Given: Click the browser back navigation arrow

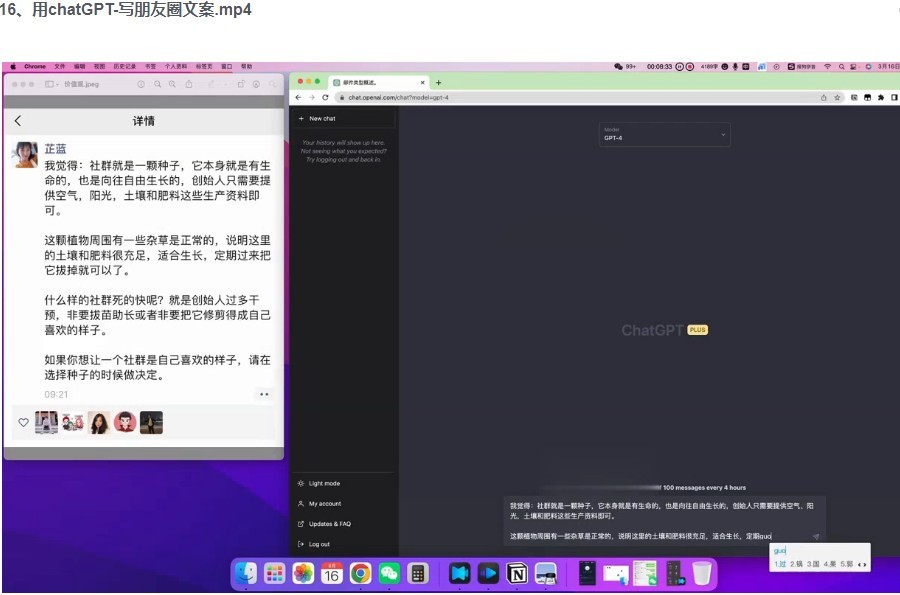Looking at the screenshot, I should click(297, 97).
